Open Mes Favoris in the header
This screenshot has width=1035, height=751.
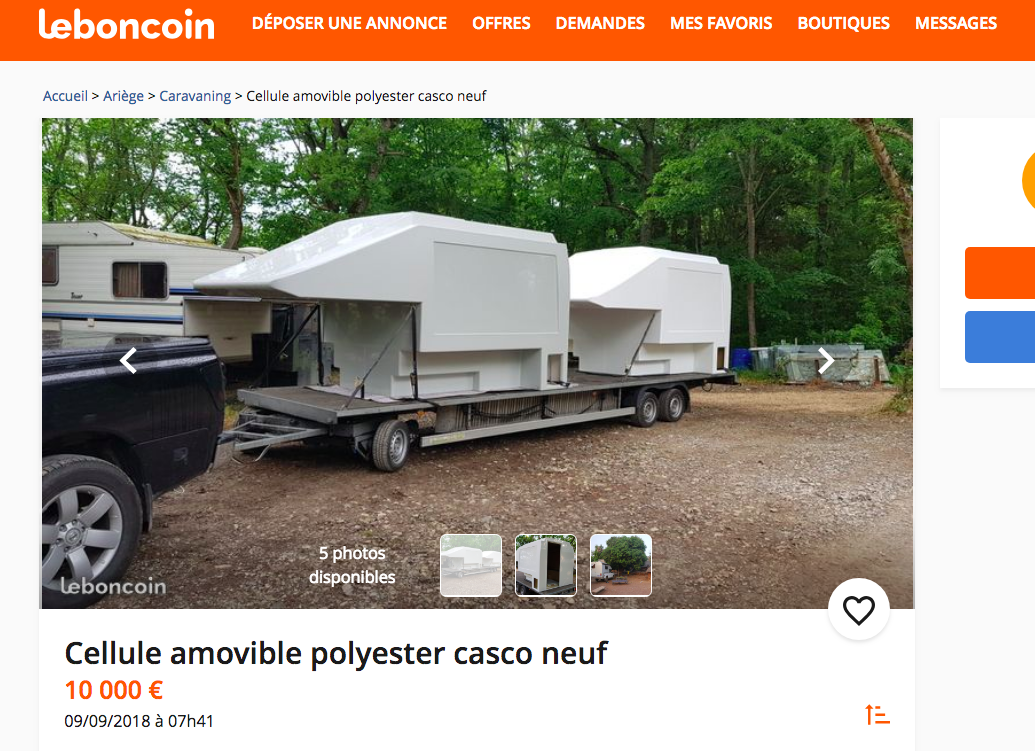(721, 24)
